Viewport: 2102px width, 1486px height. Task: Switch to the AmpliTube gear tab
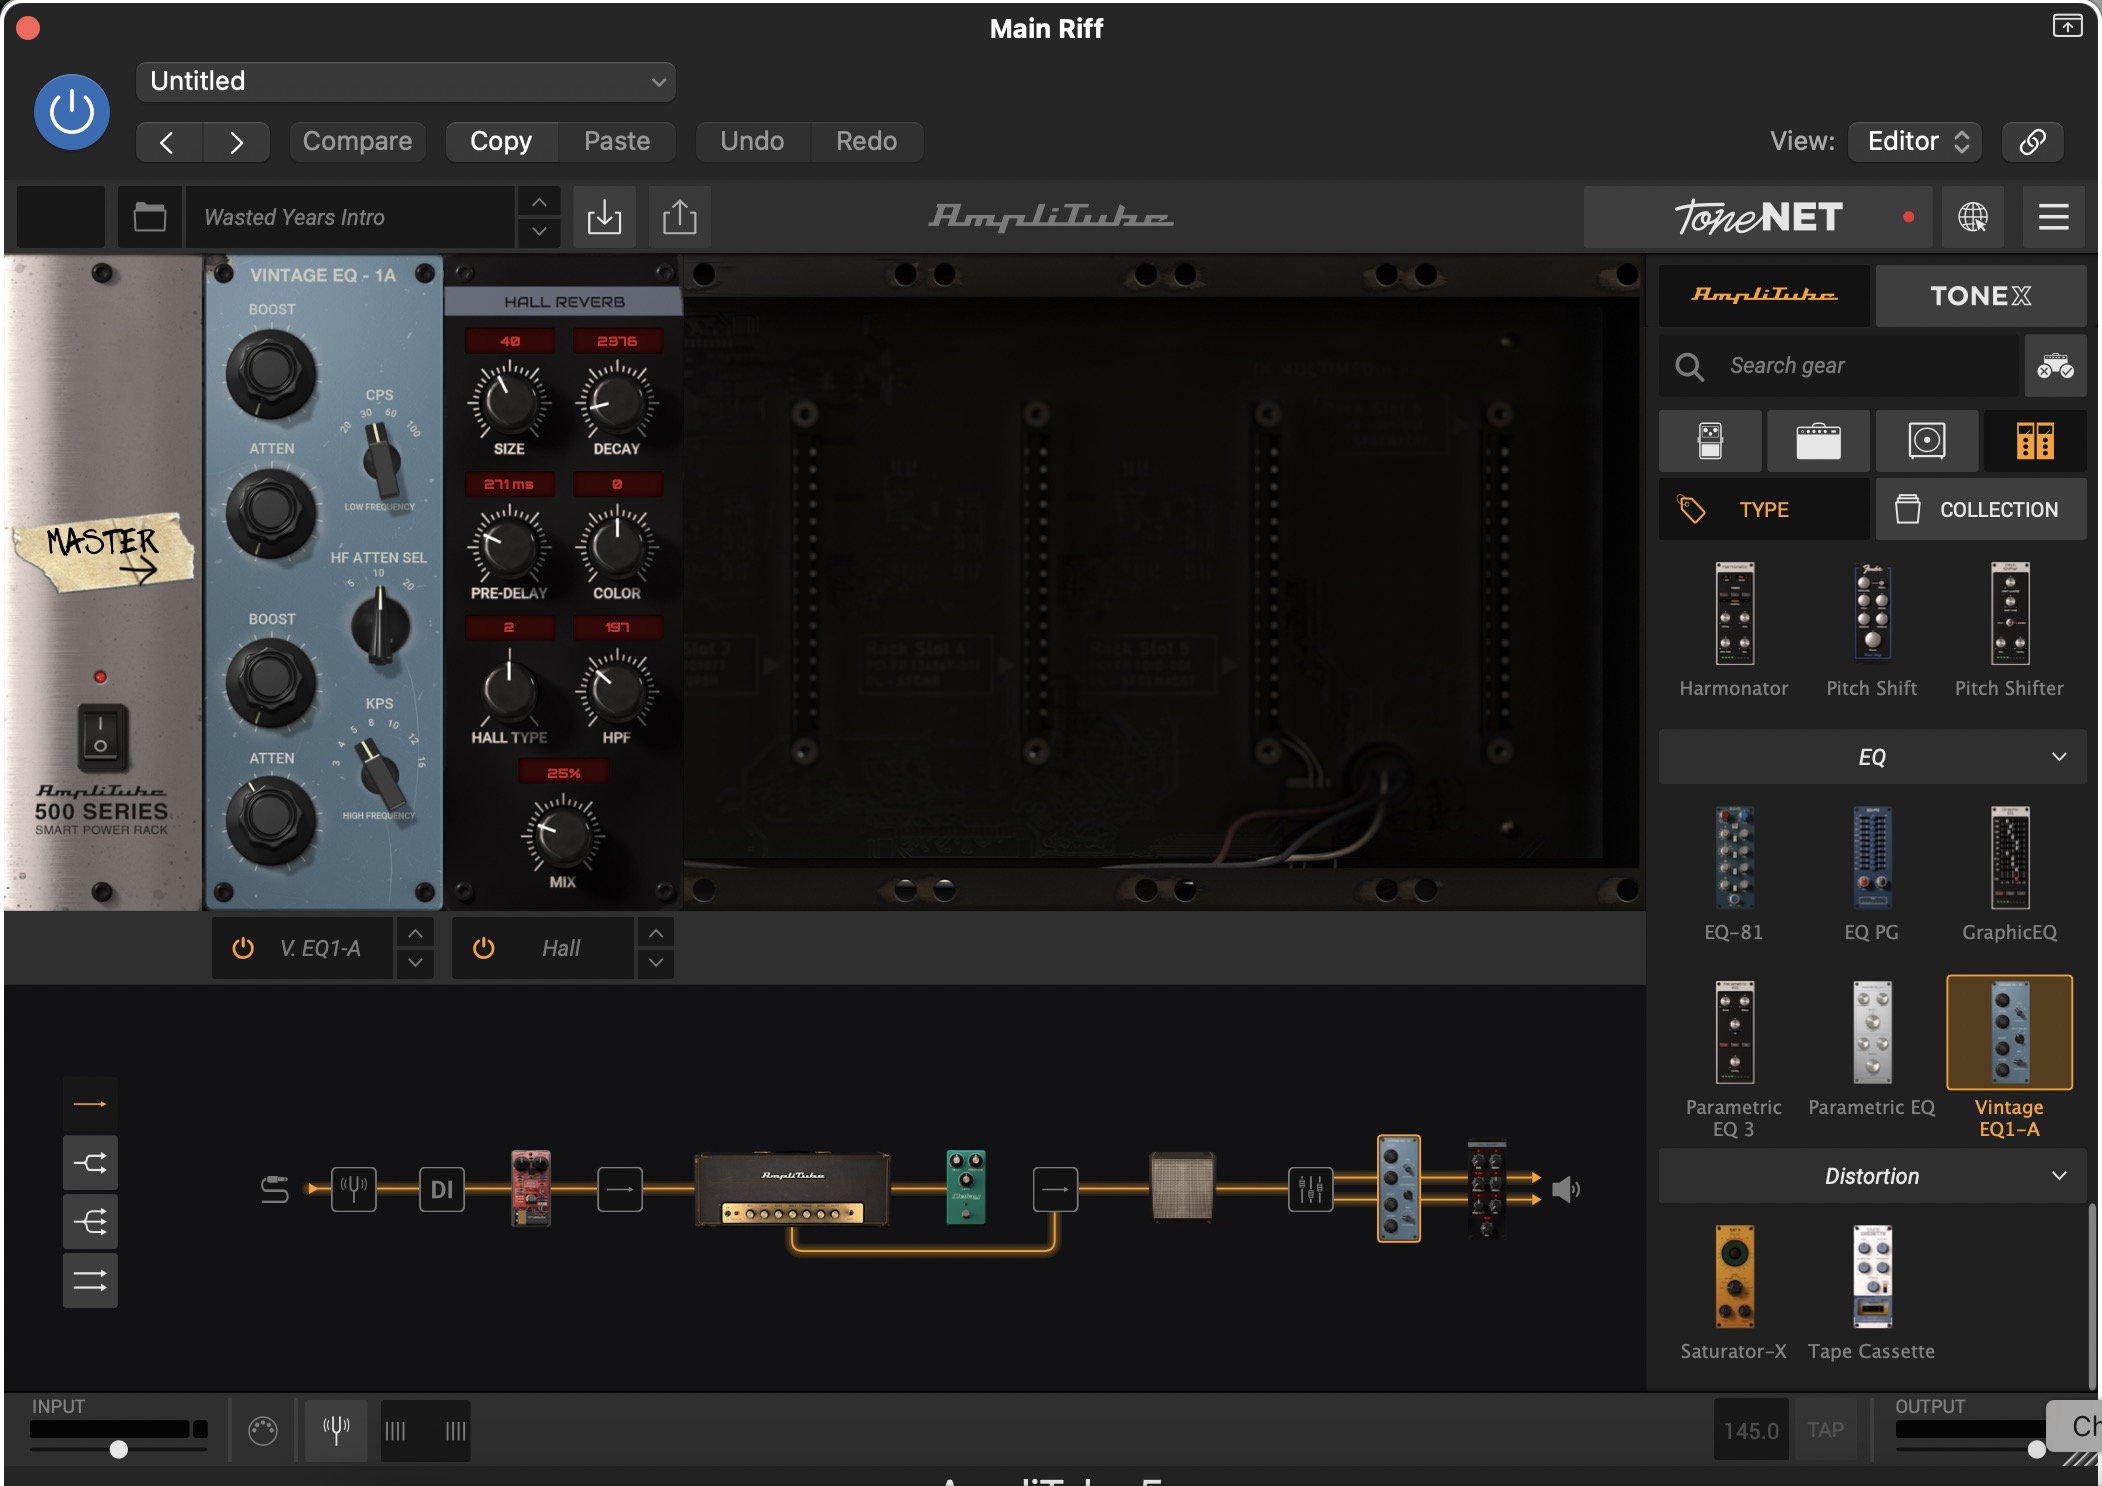point(1764,296)
